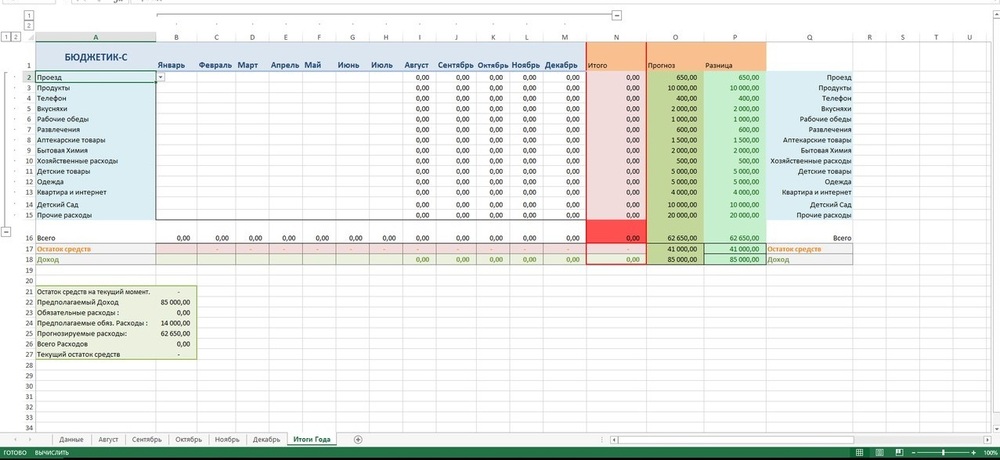Switch to the Август sheet tab
The height and width of the screenshot is (460, 1000).
point(108,439)
